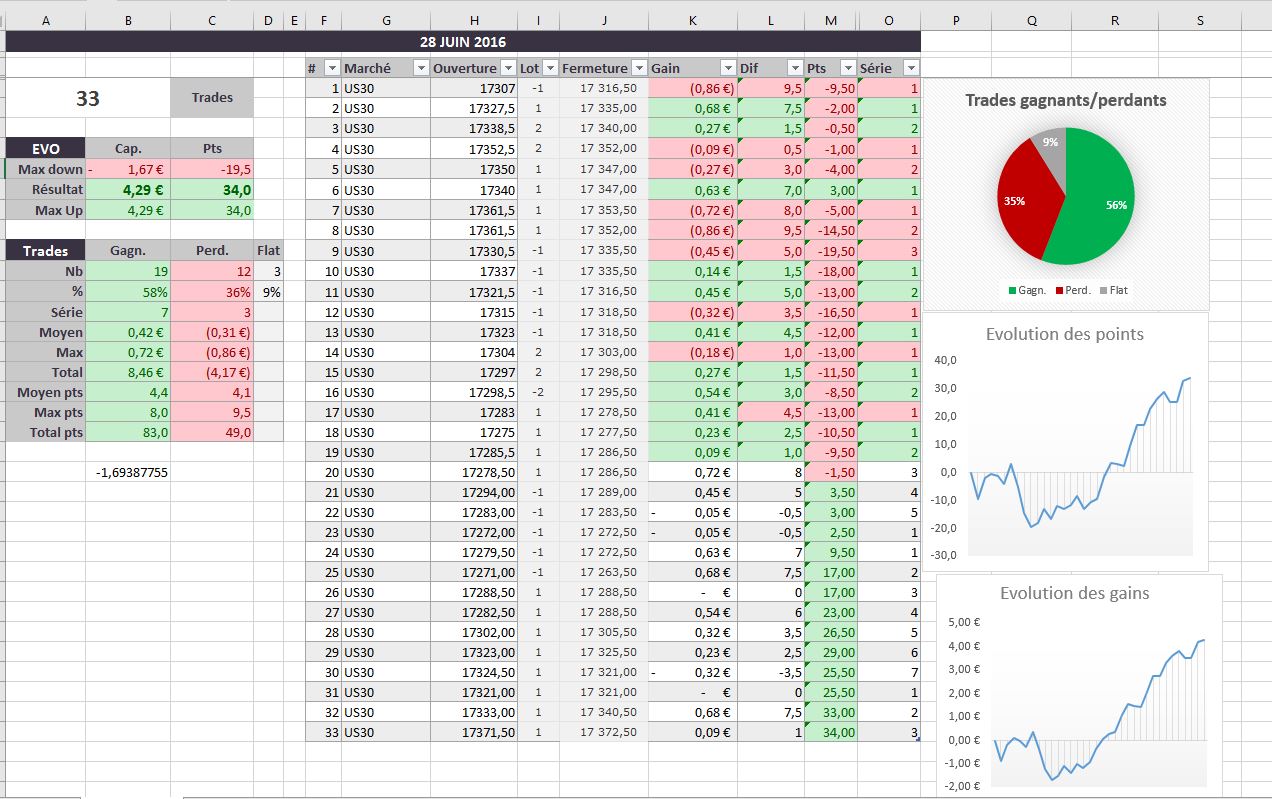The image size is (1272, 799).
Task: Expand the Ouverture column filter arrow
Action: click(x=507, y=68)
